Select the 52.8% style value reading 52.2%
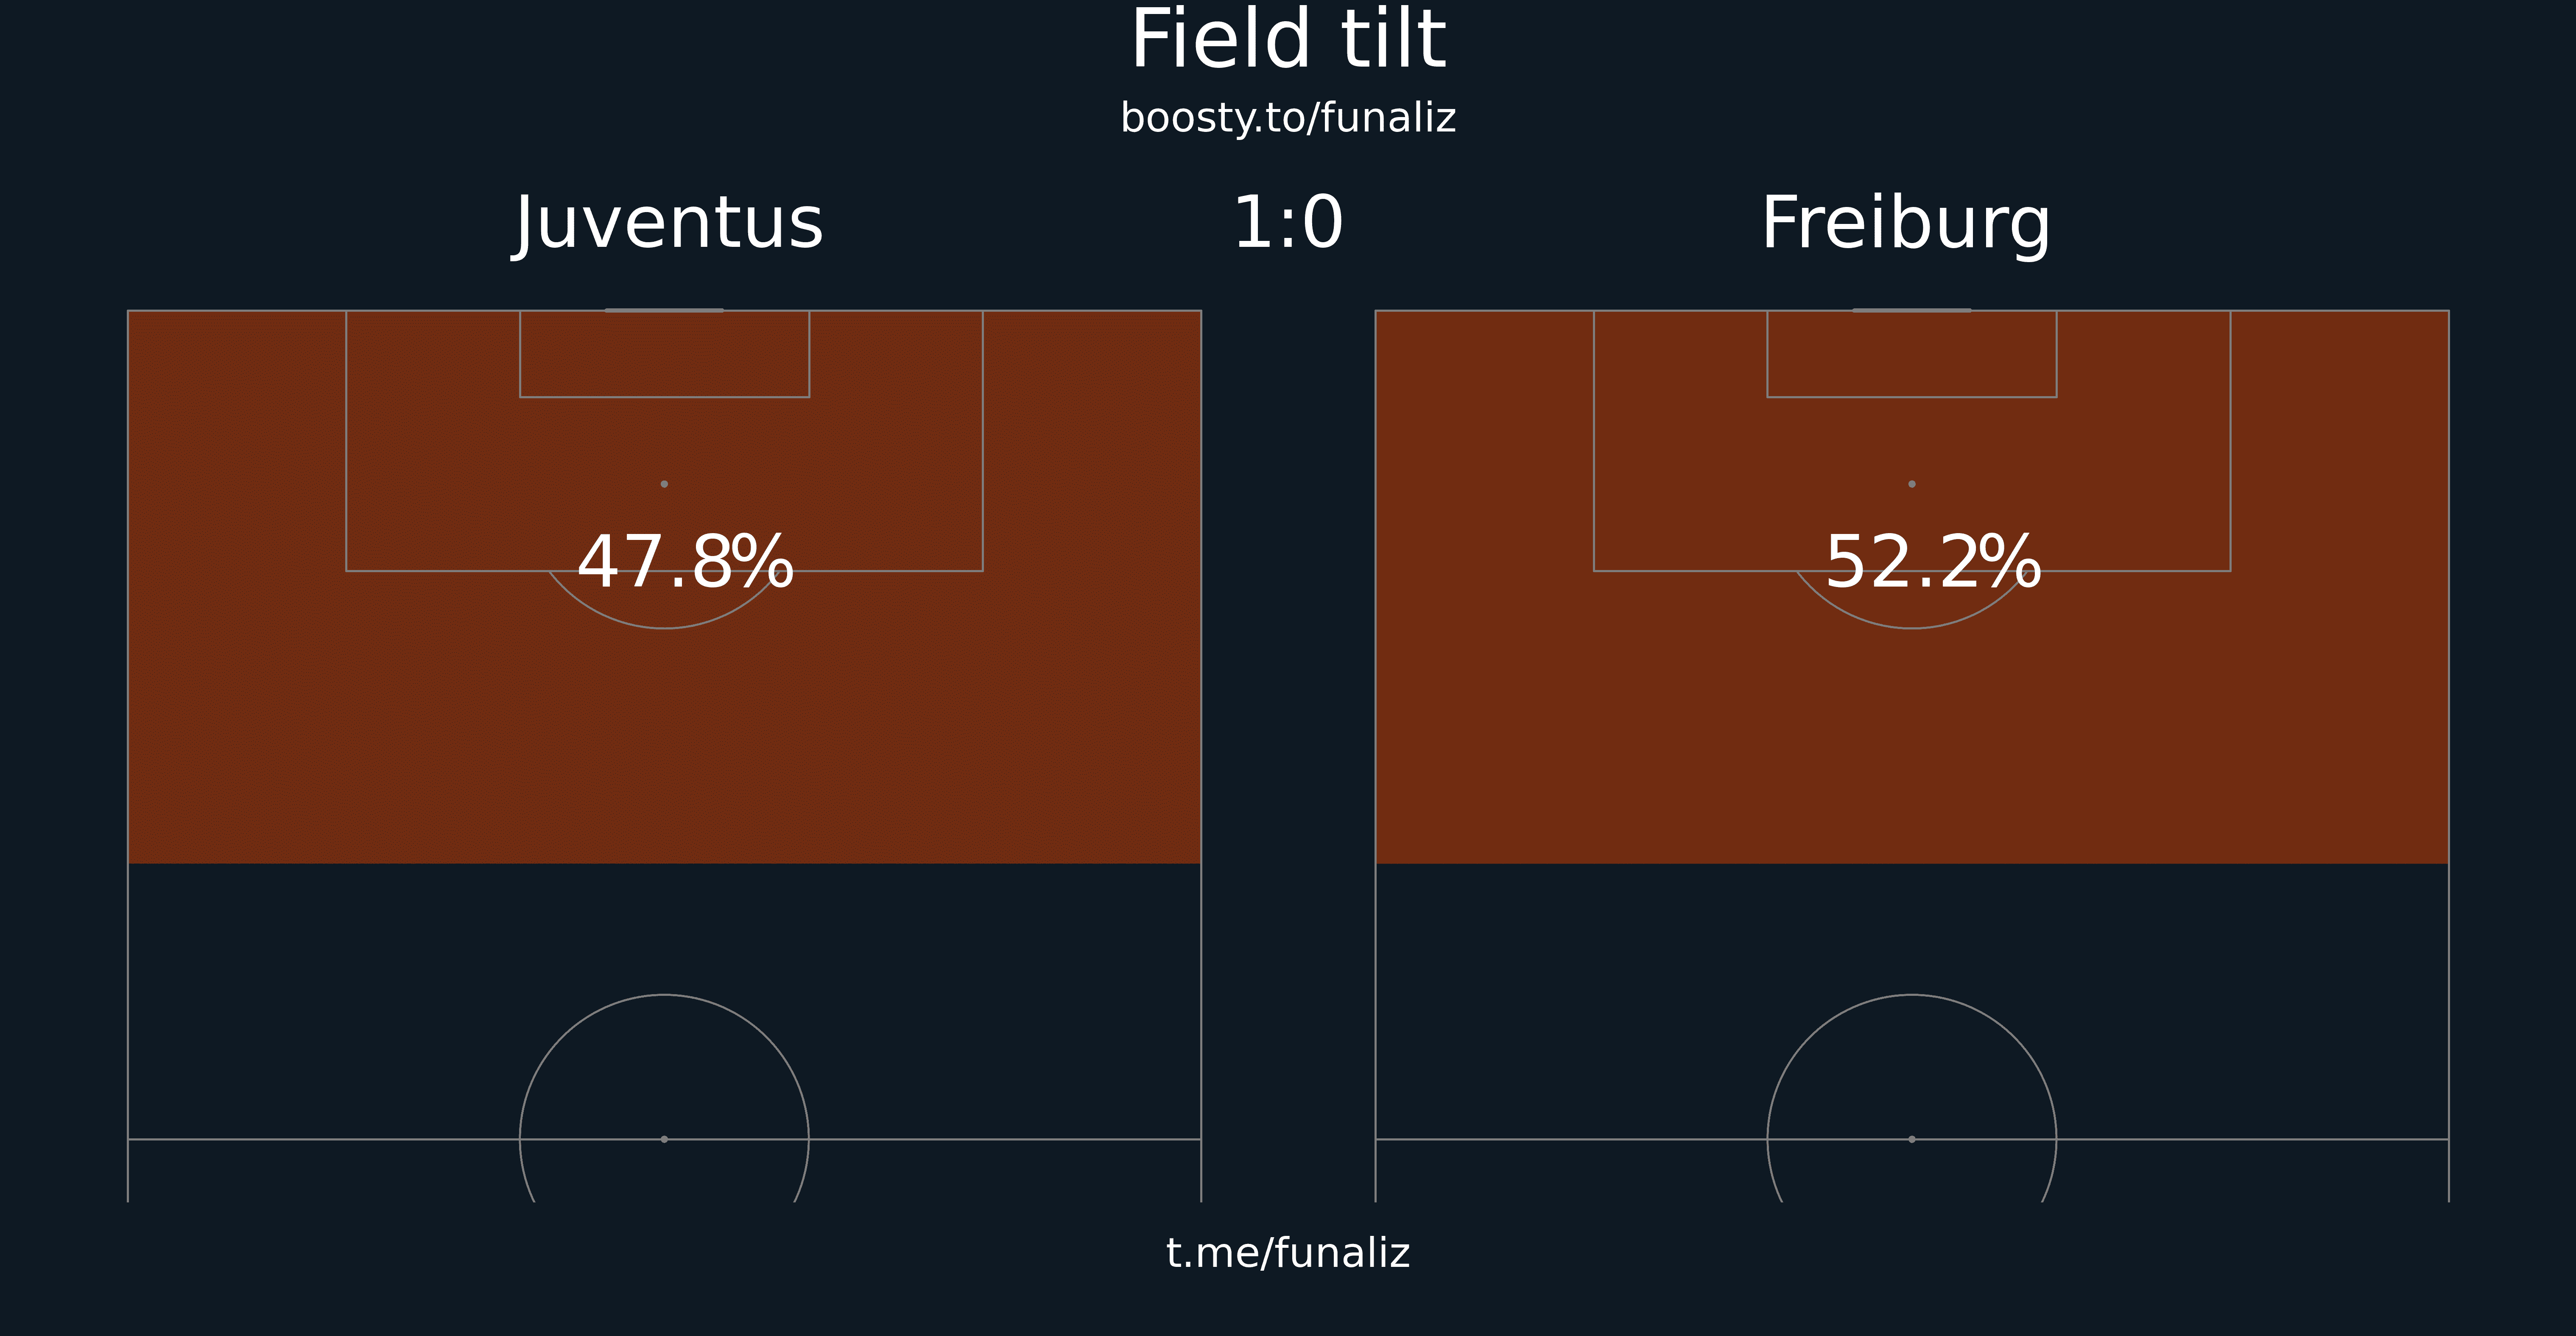2576x1336 pixels. (1933, 562)
